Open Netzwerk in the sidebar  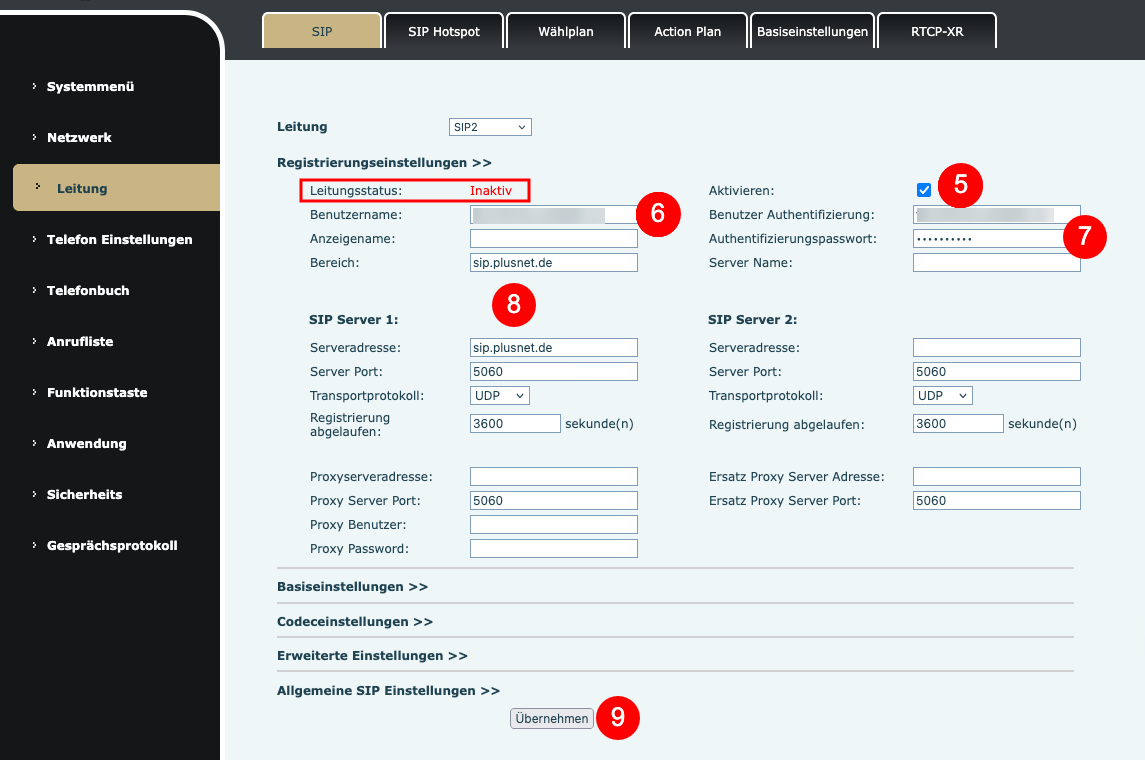pyautogui.click(x=80, y=137)
